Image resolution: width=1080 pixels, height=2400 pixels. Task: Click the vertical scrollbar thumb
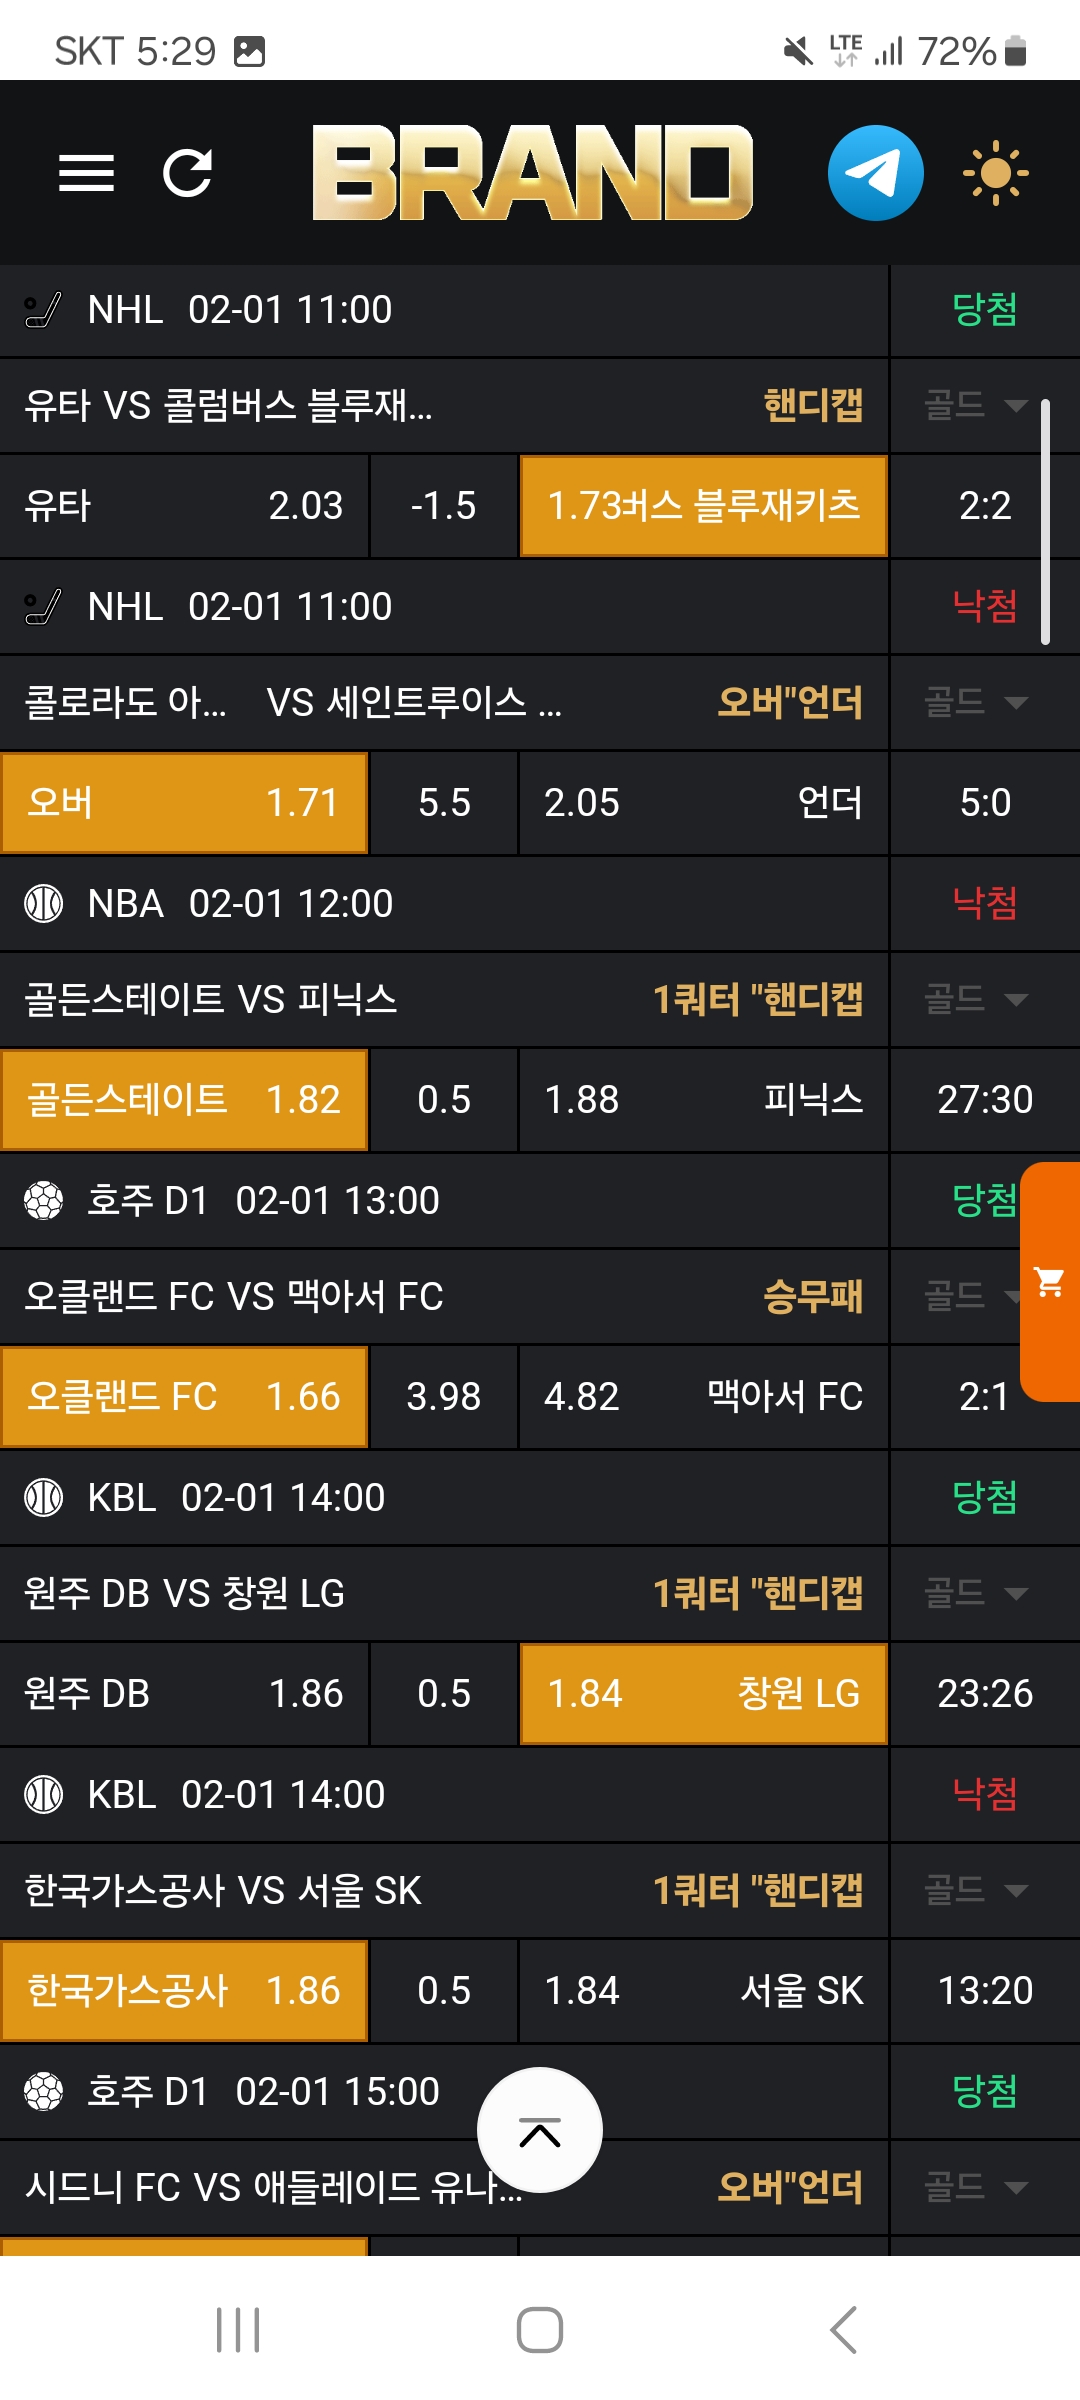[x=1045, y=522]
